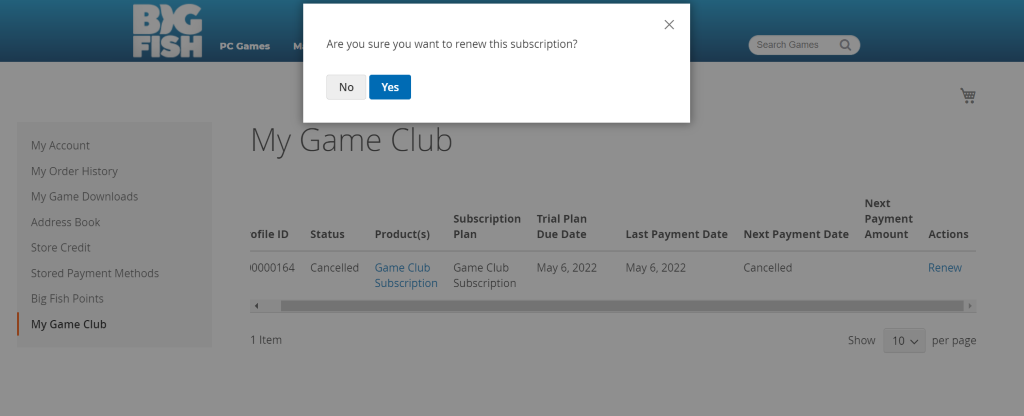Click the search magnifier icon
The image size is (1024, 416).
click(x=845, y=45)
